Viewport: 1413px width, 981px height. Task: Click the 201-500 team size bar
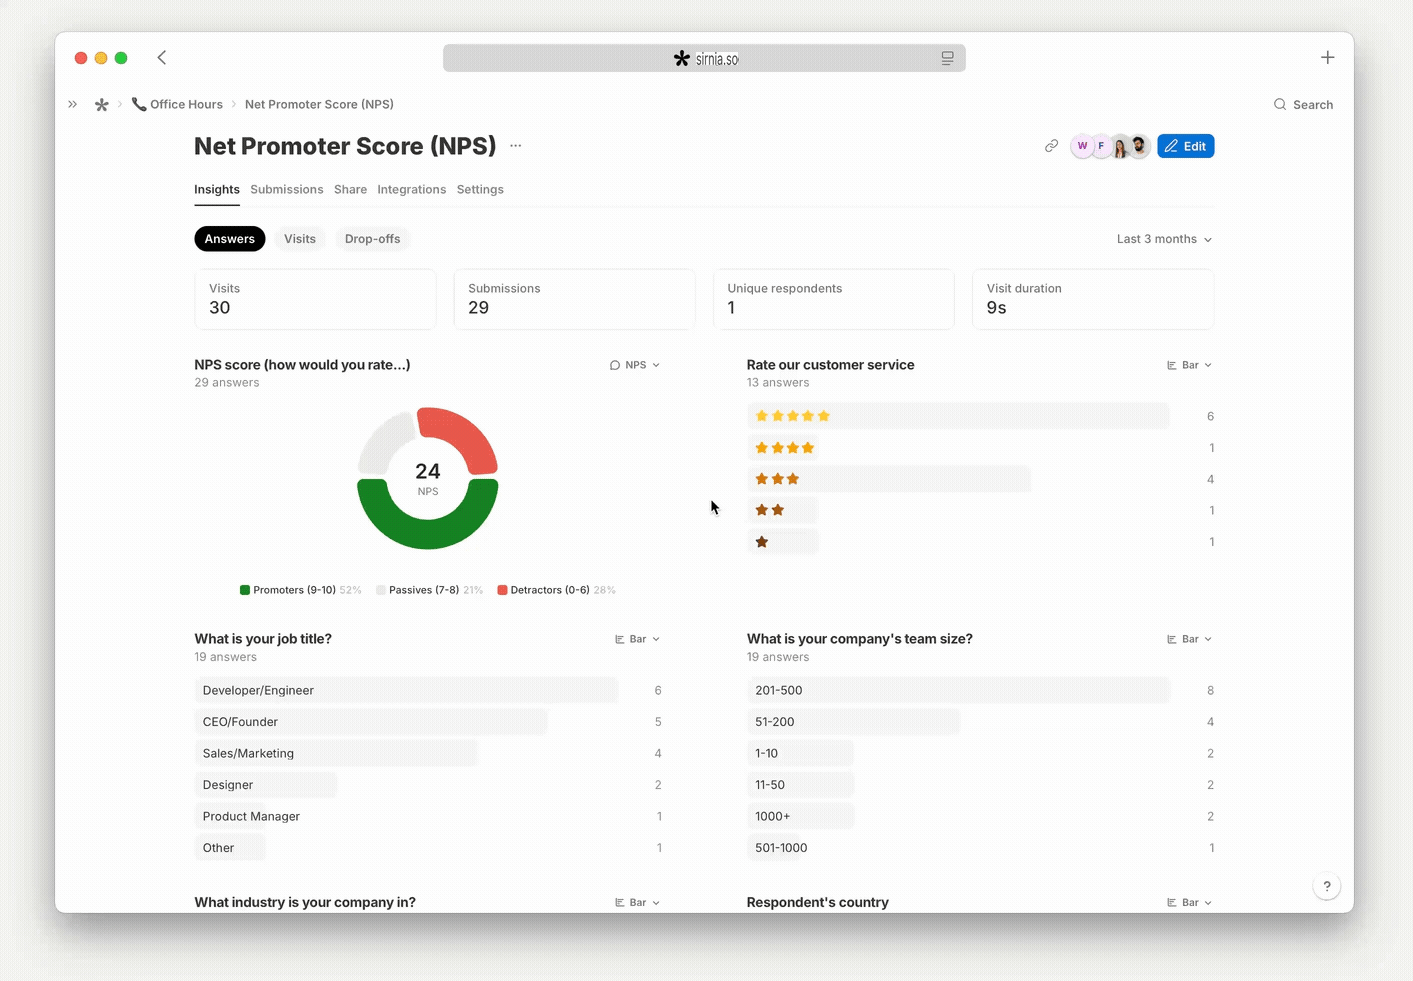click(958, 690)
